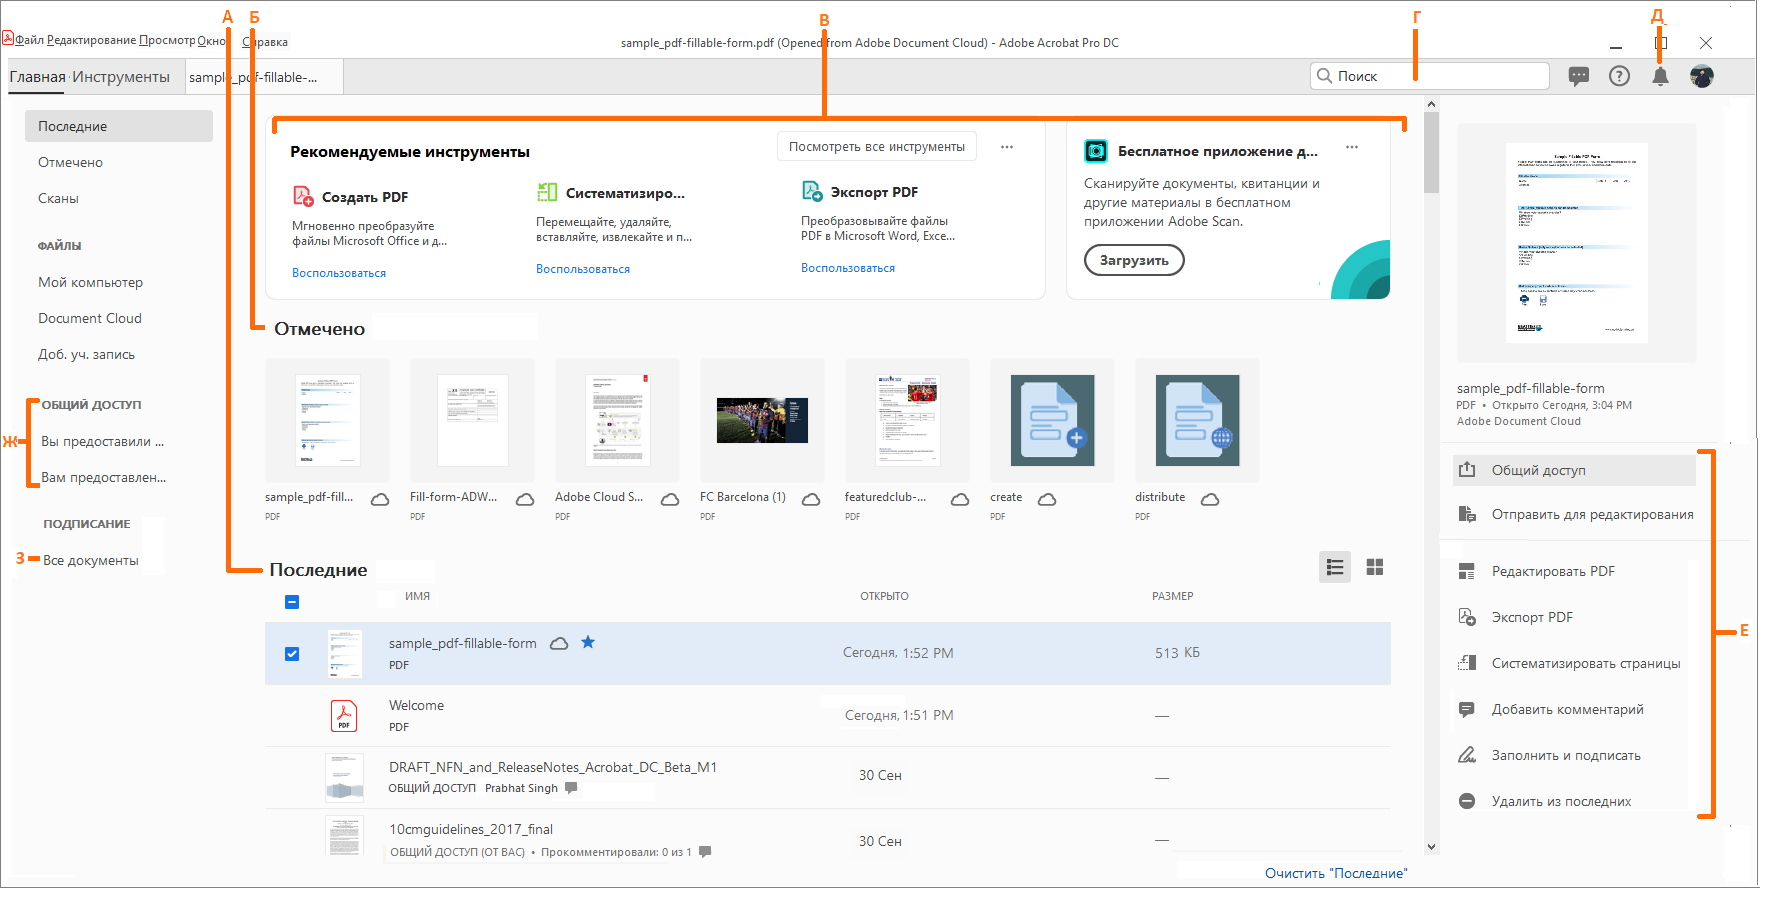Open the user profile avatar

[x=1701, y=76]
